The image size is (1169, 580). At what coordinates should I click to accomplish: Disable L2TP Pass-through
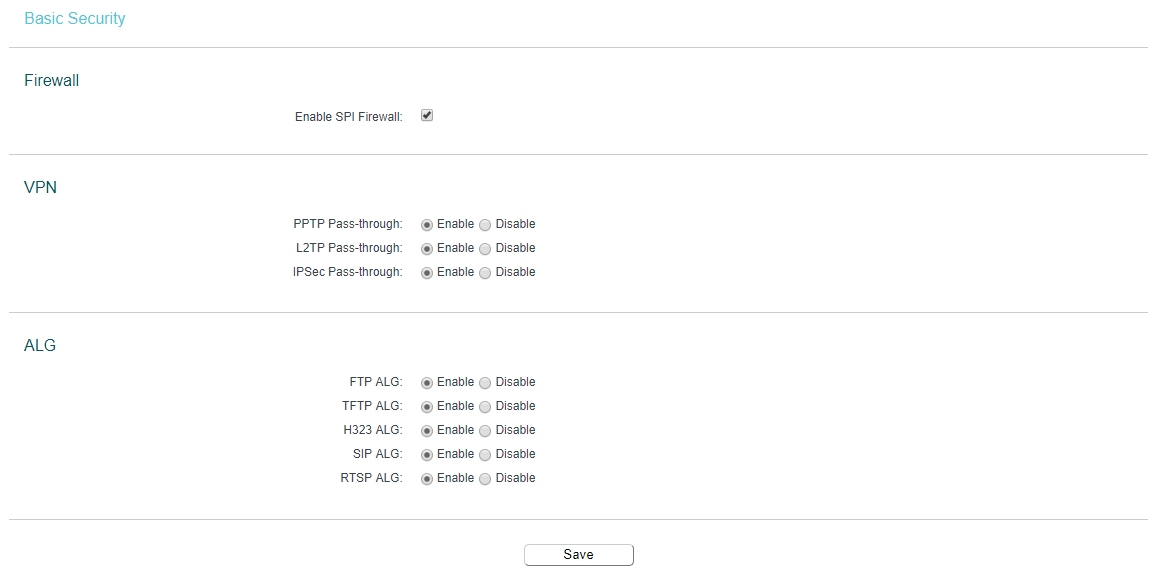point(485,248)
